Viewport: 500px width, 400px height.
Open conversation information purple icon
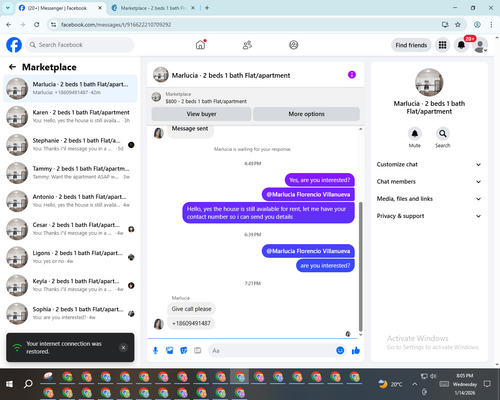[x=352, y=75]
